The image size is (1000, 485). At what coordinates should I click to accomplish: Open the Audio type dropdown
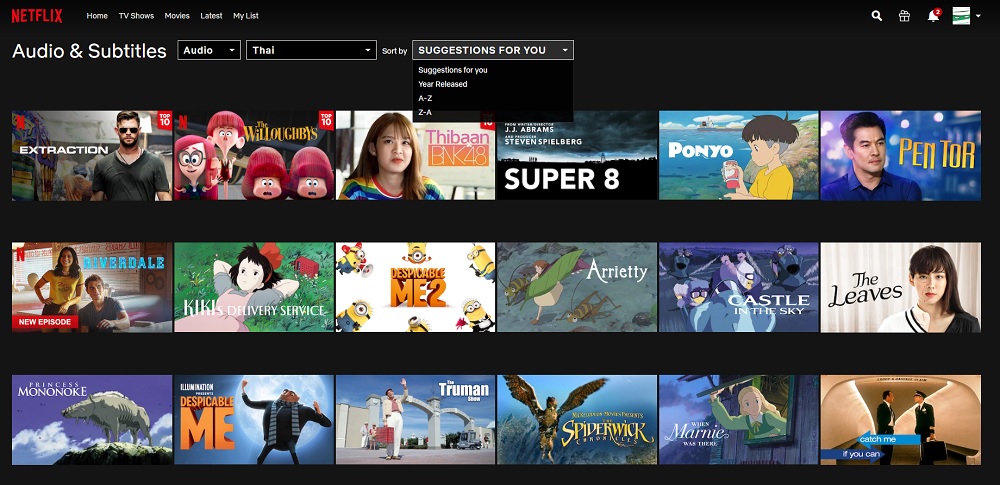209,50
